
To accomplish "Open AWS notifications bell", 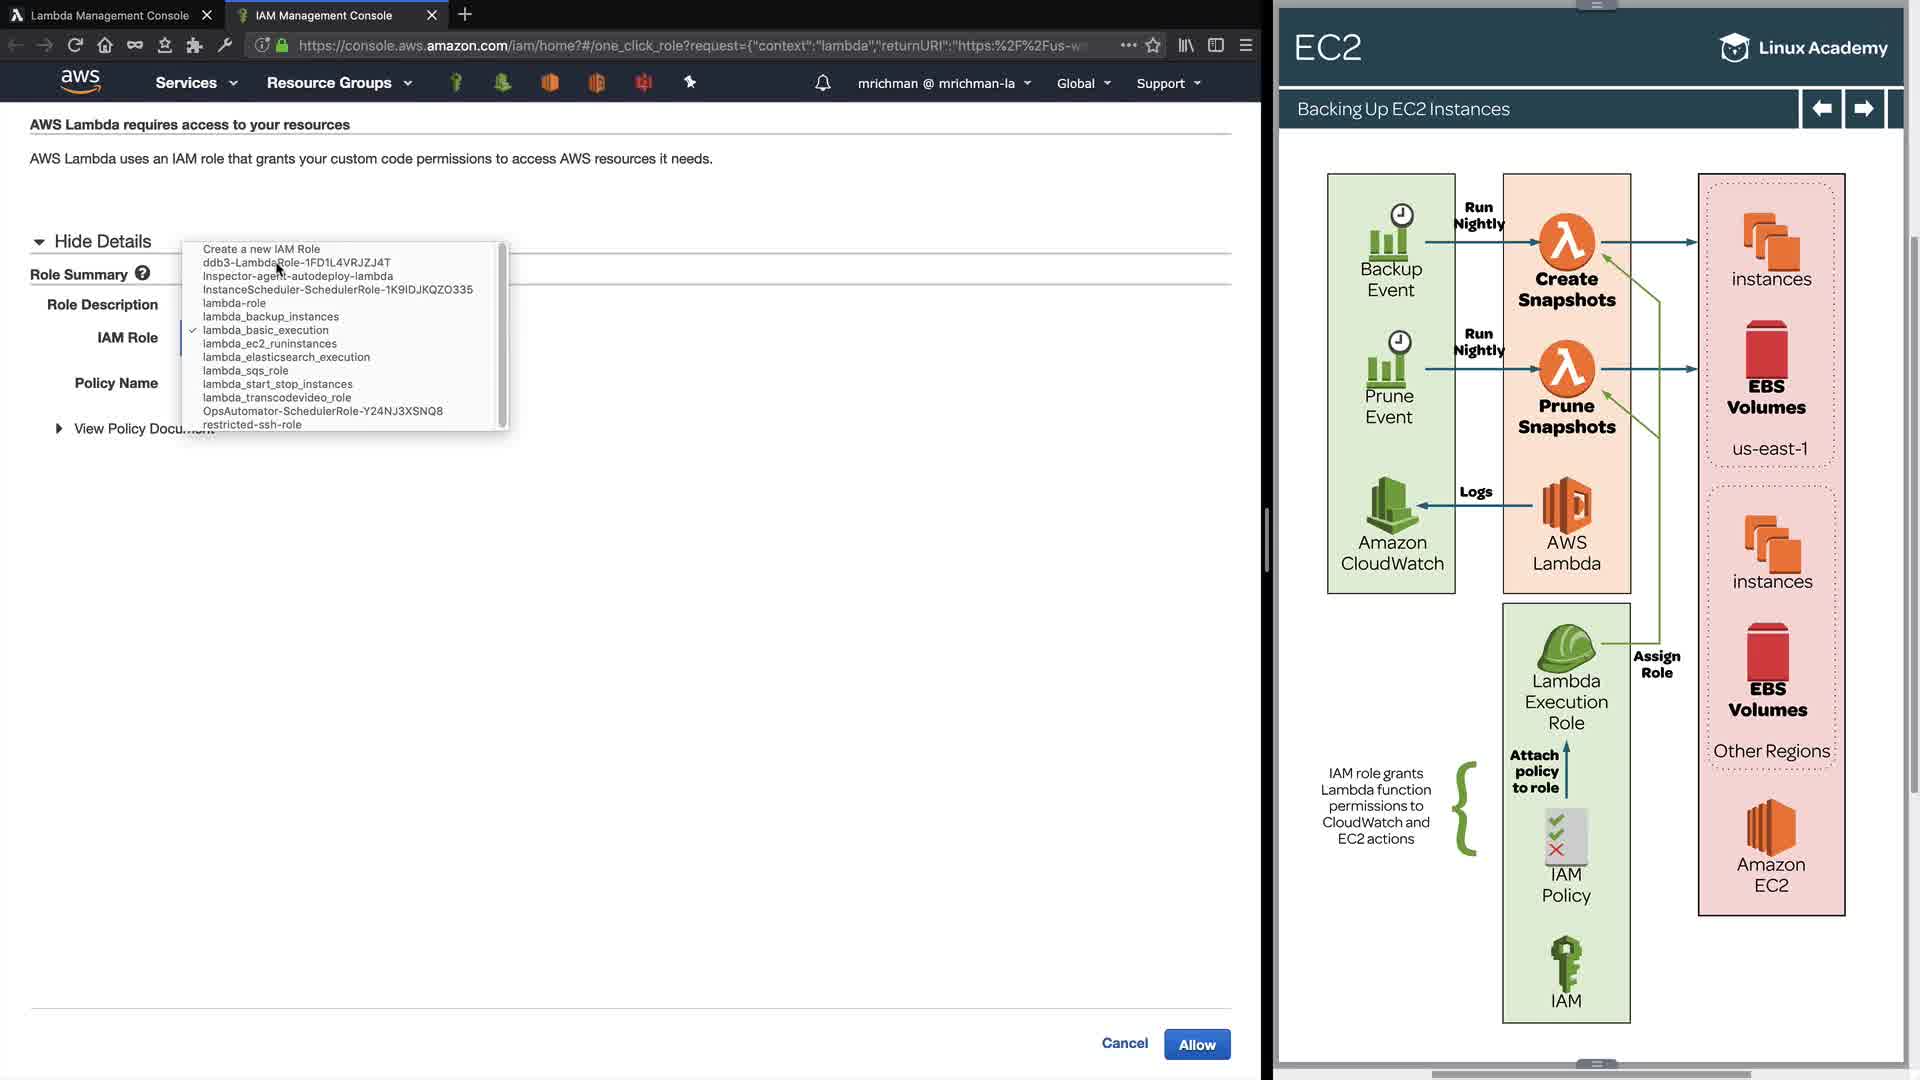I will pyautogui.click(x=822, y=83).
